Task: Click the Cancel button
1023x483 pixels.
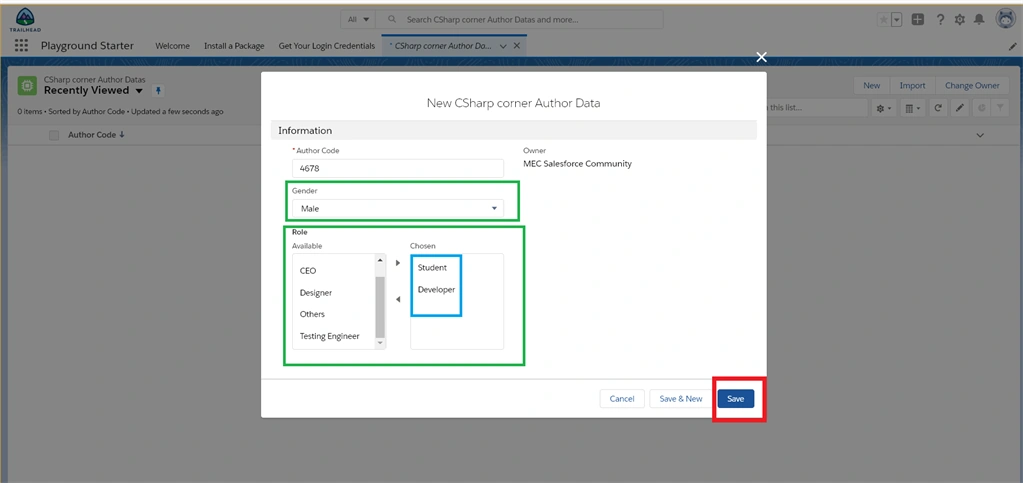Action: [x=622, y=399]
